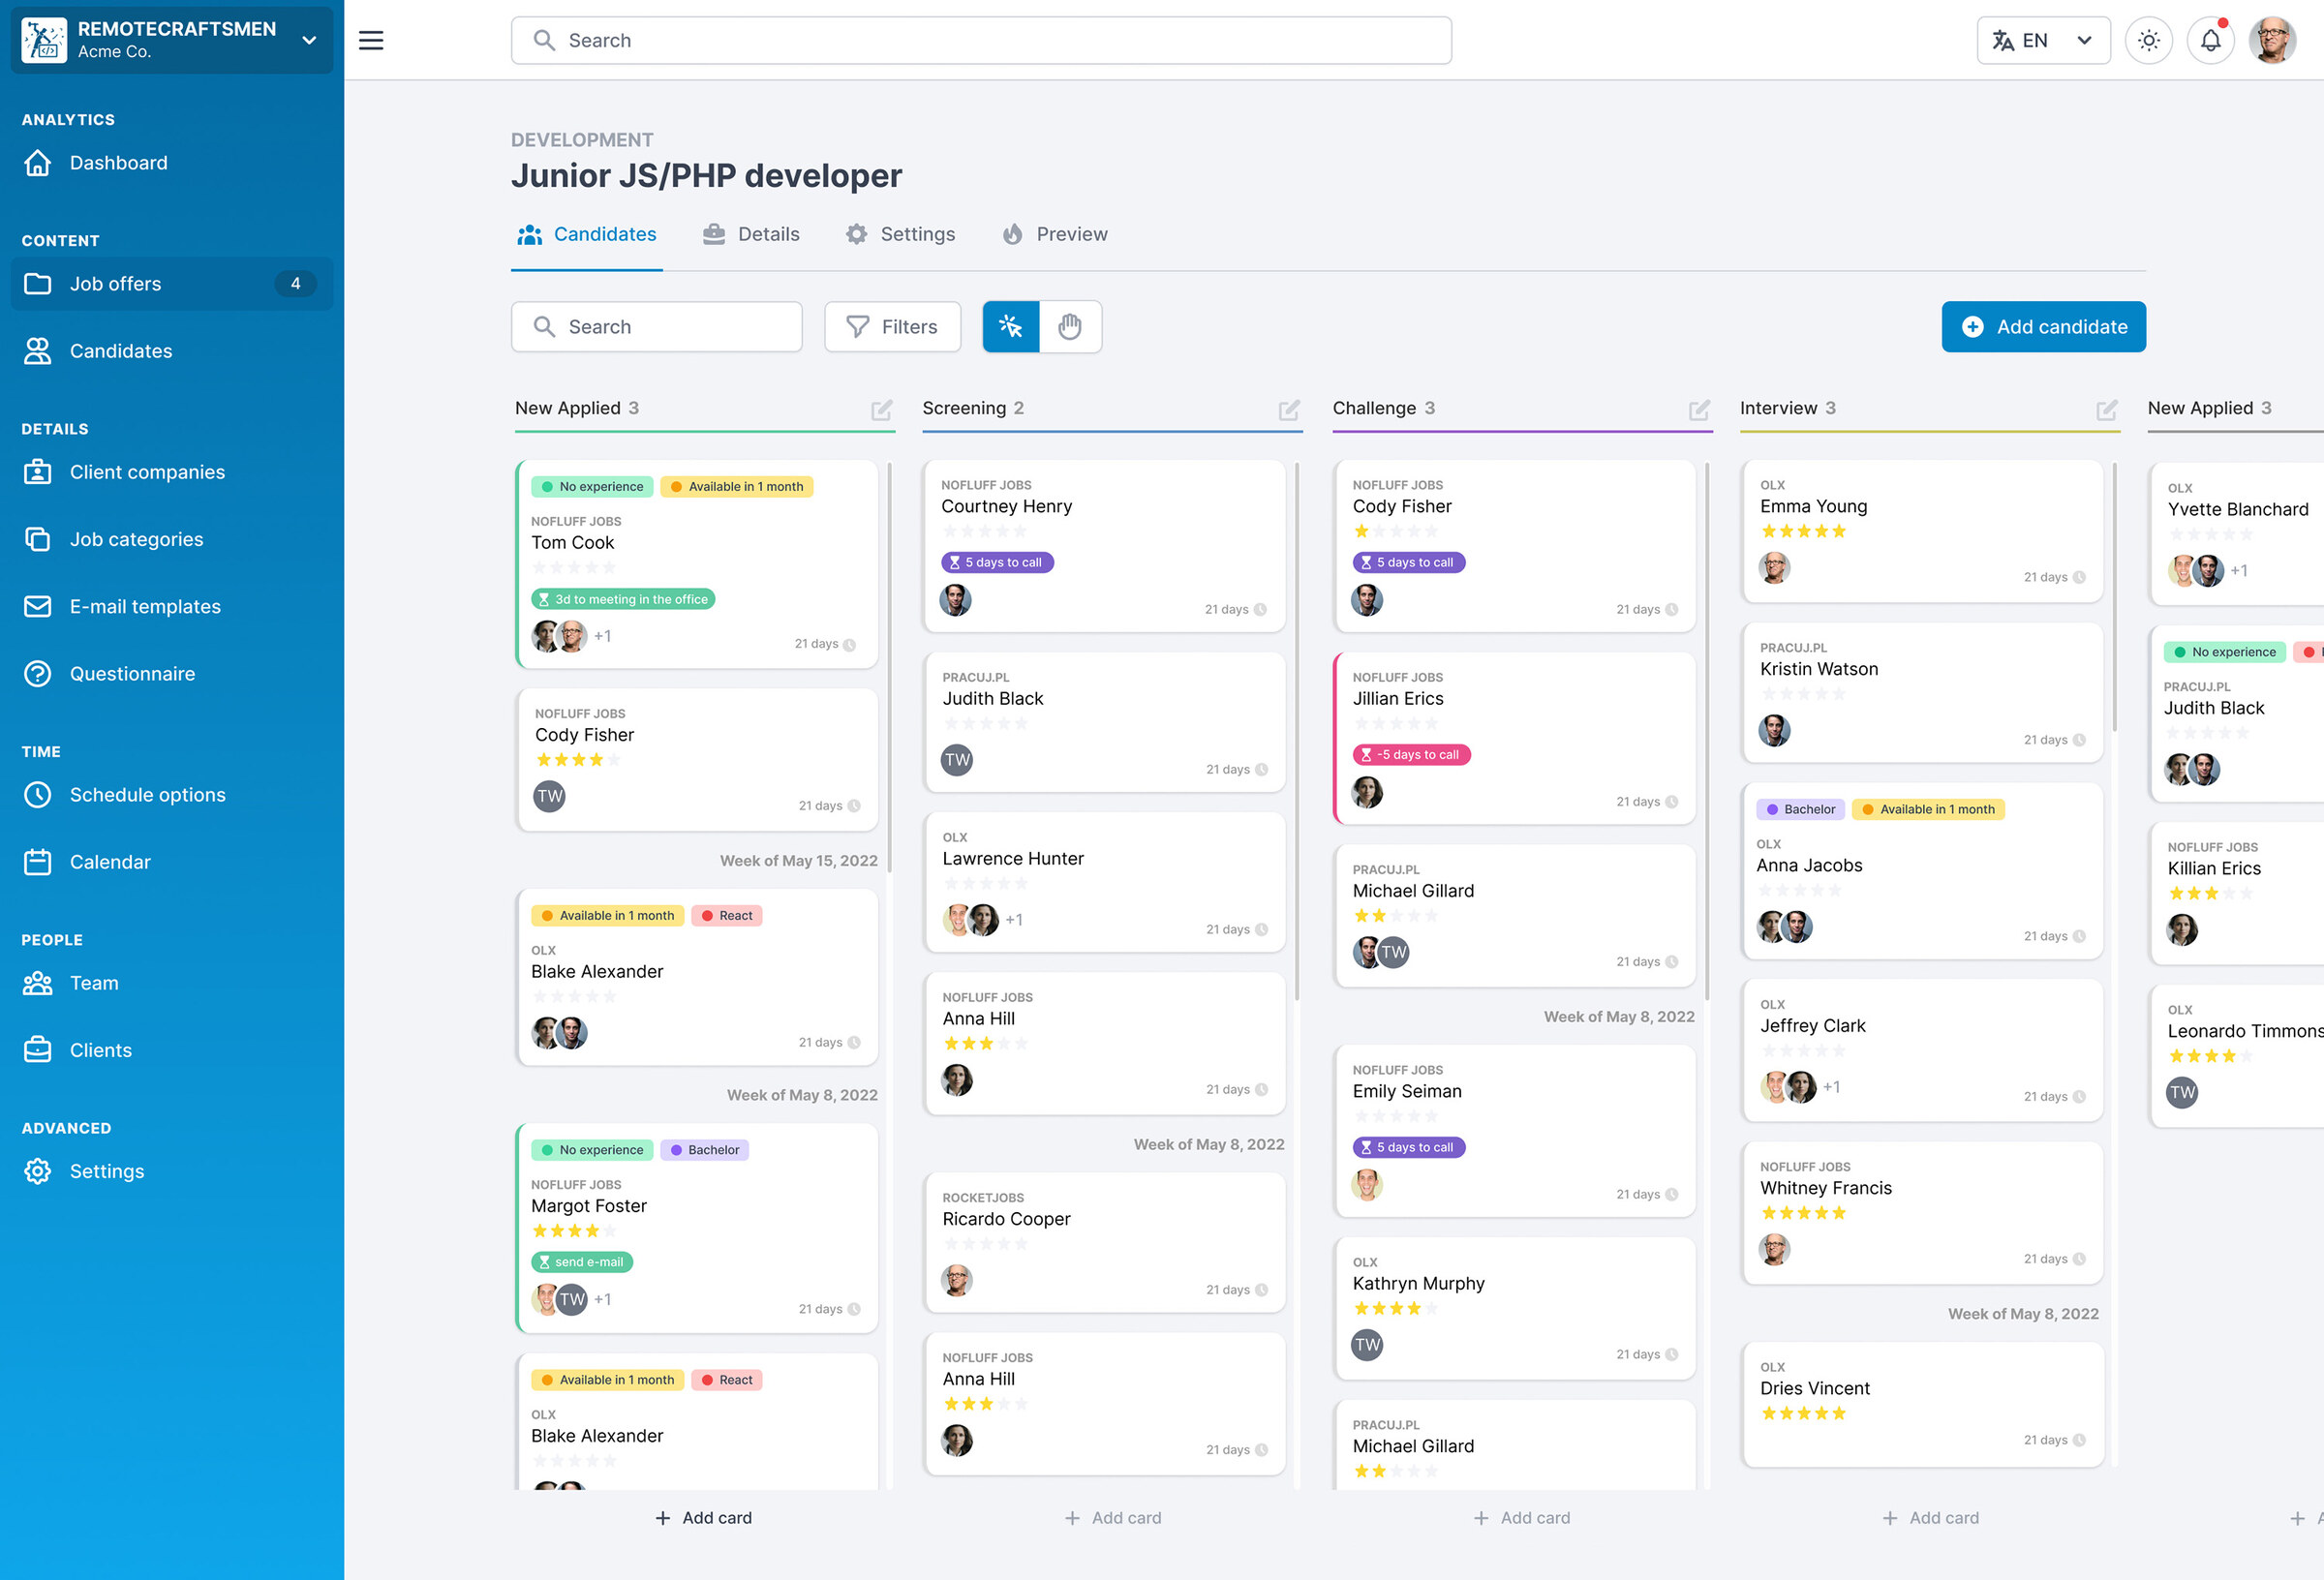The height and width of the screenshot is (1580, 2324).
Task: Open Job offers in sidebar
Action: [x=172, y=284]
